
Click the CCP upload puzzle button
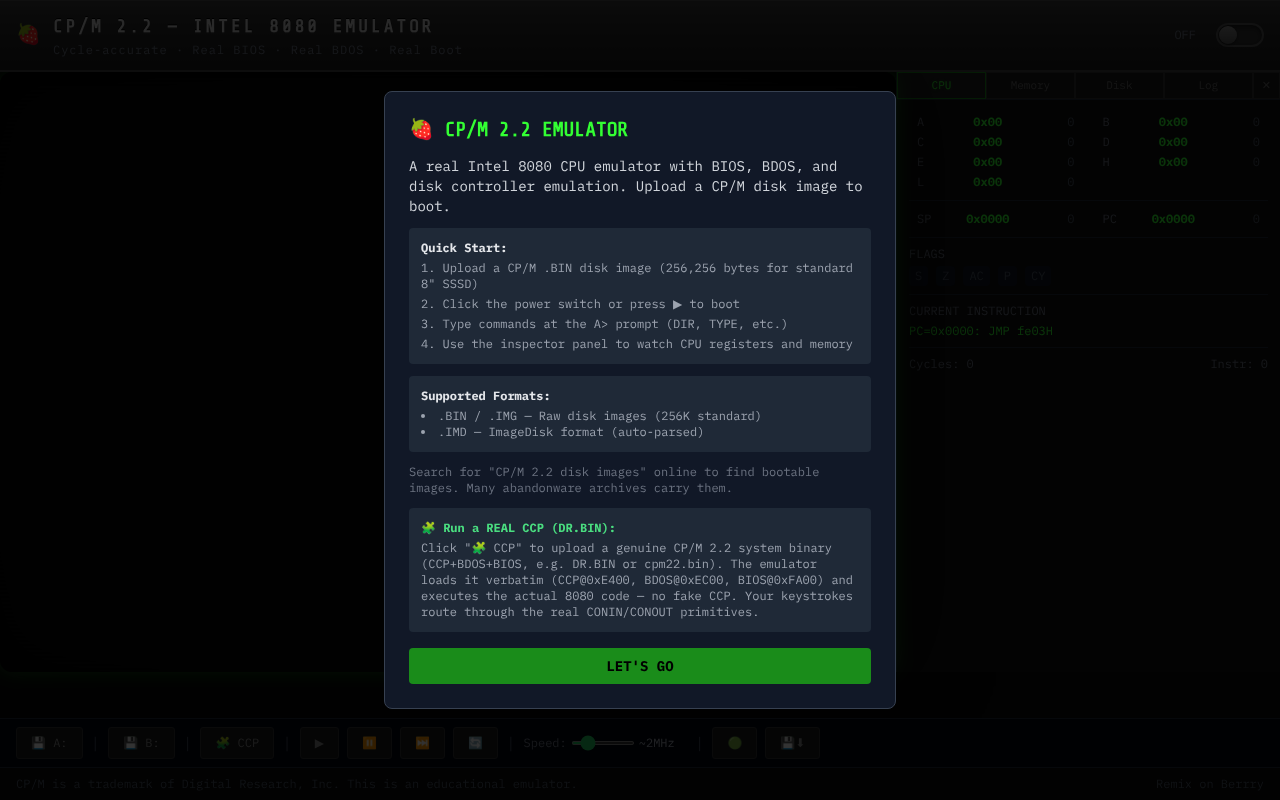pyautogui.click(x=237, y=743)
